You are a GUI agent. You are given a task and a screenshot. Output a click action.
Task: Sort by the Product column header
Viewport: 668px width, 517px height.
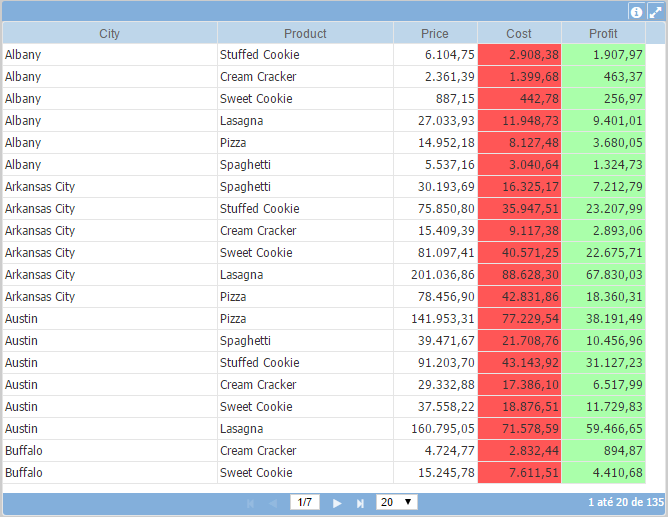click(x=305, y=34)
